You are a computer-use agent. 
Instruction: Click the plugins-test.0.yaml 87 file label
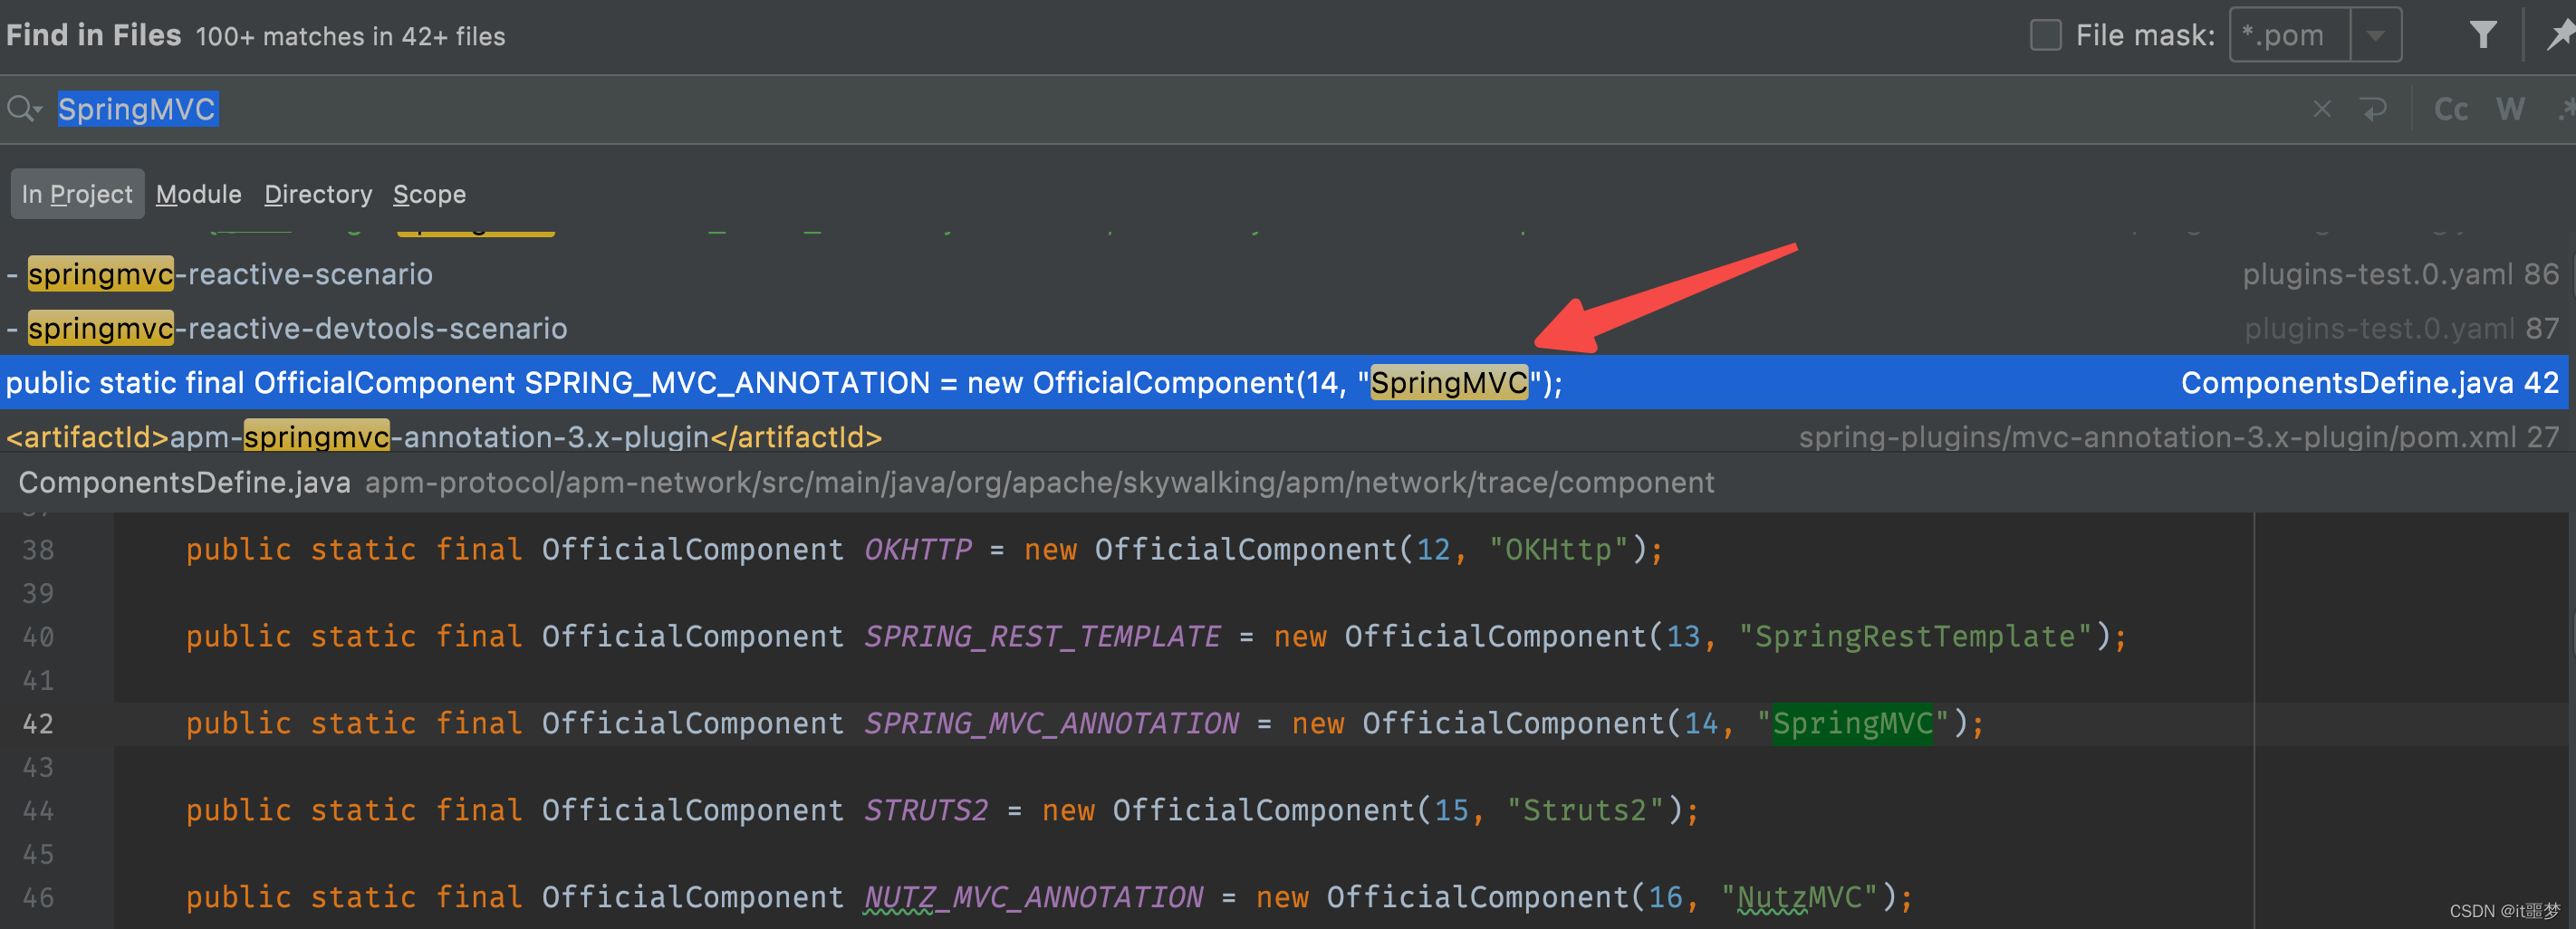point(2400,328)
